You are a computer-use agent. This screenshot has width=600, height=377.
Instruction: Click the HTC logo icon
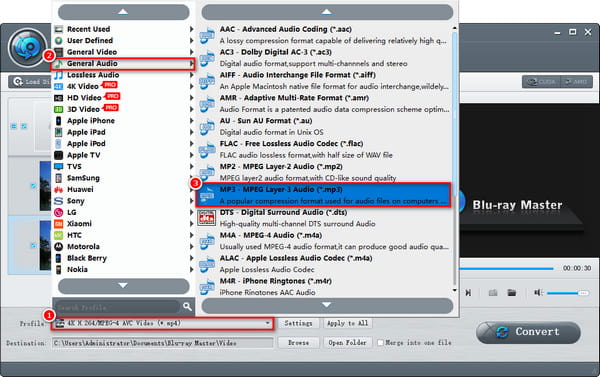[x=59, y=235]
